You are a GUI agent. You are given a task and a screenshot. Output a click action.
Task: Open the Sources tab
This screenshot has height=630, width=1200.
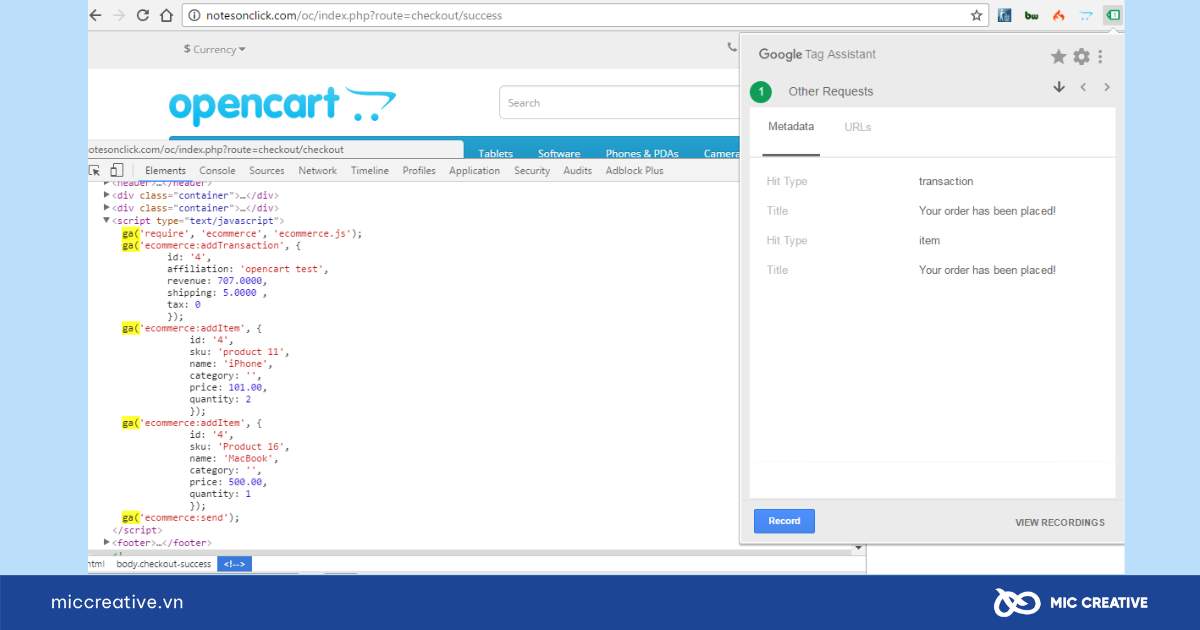(x=267, y=171)
